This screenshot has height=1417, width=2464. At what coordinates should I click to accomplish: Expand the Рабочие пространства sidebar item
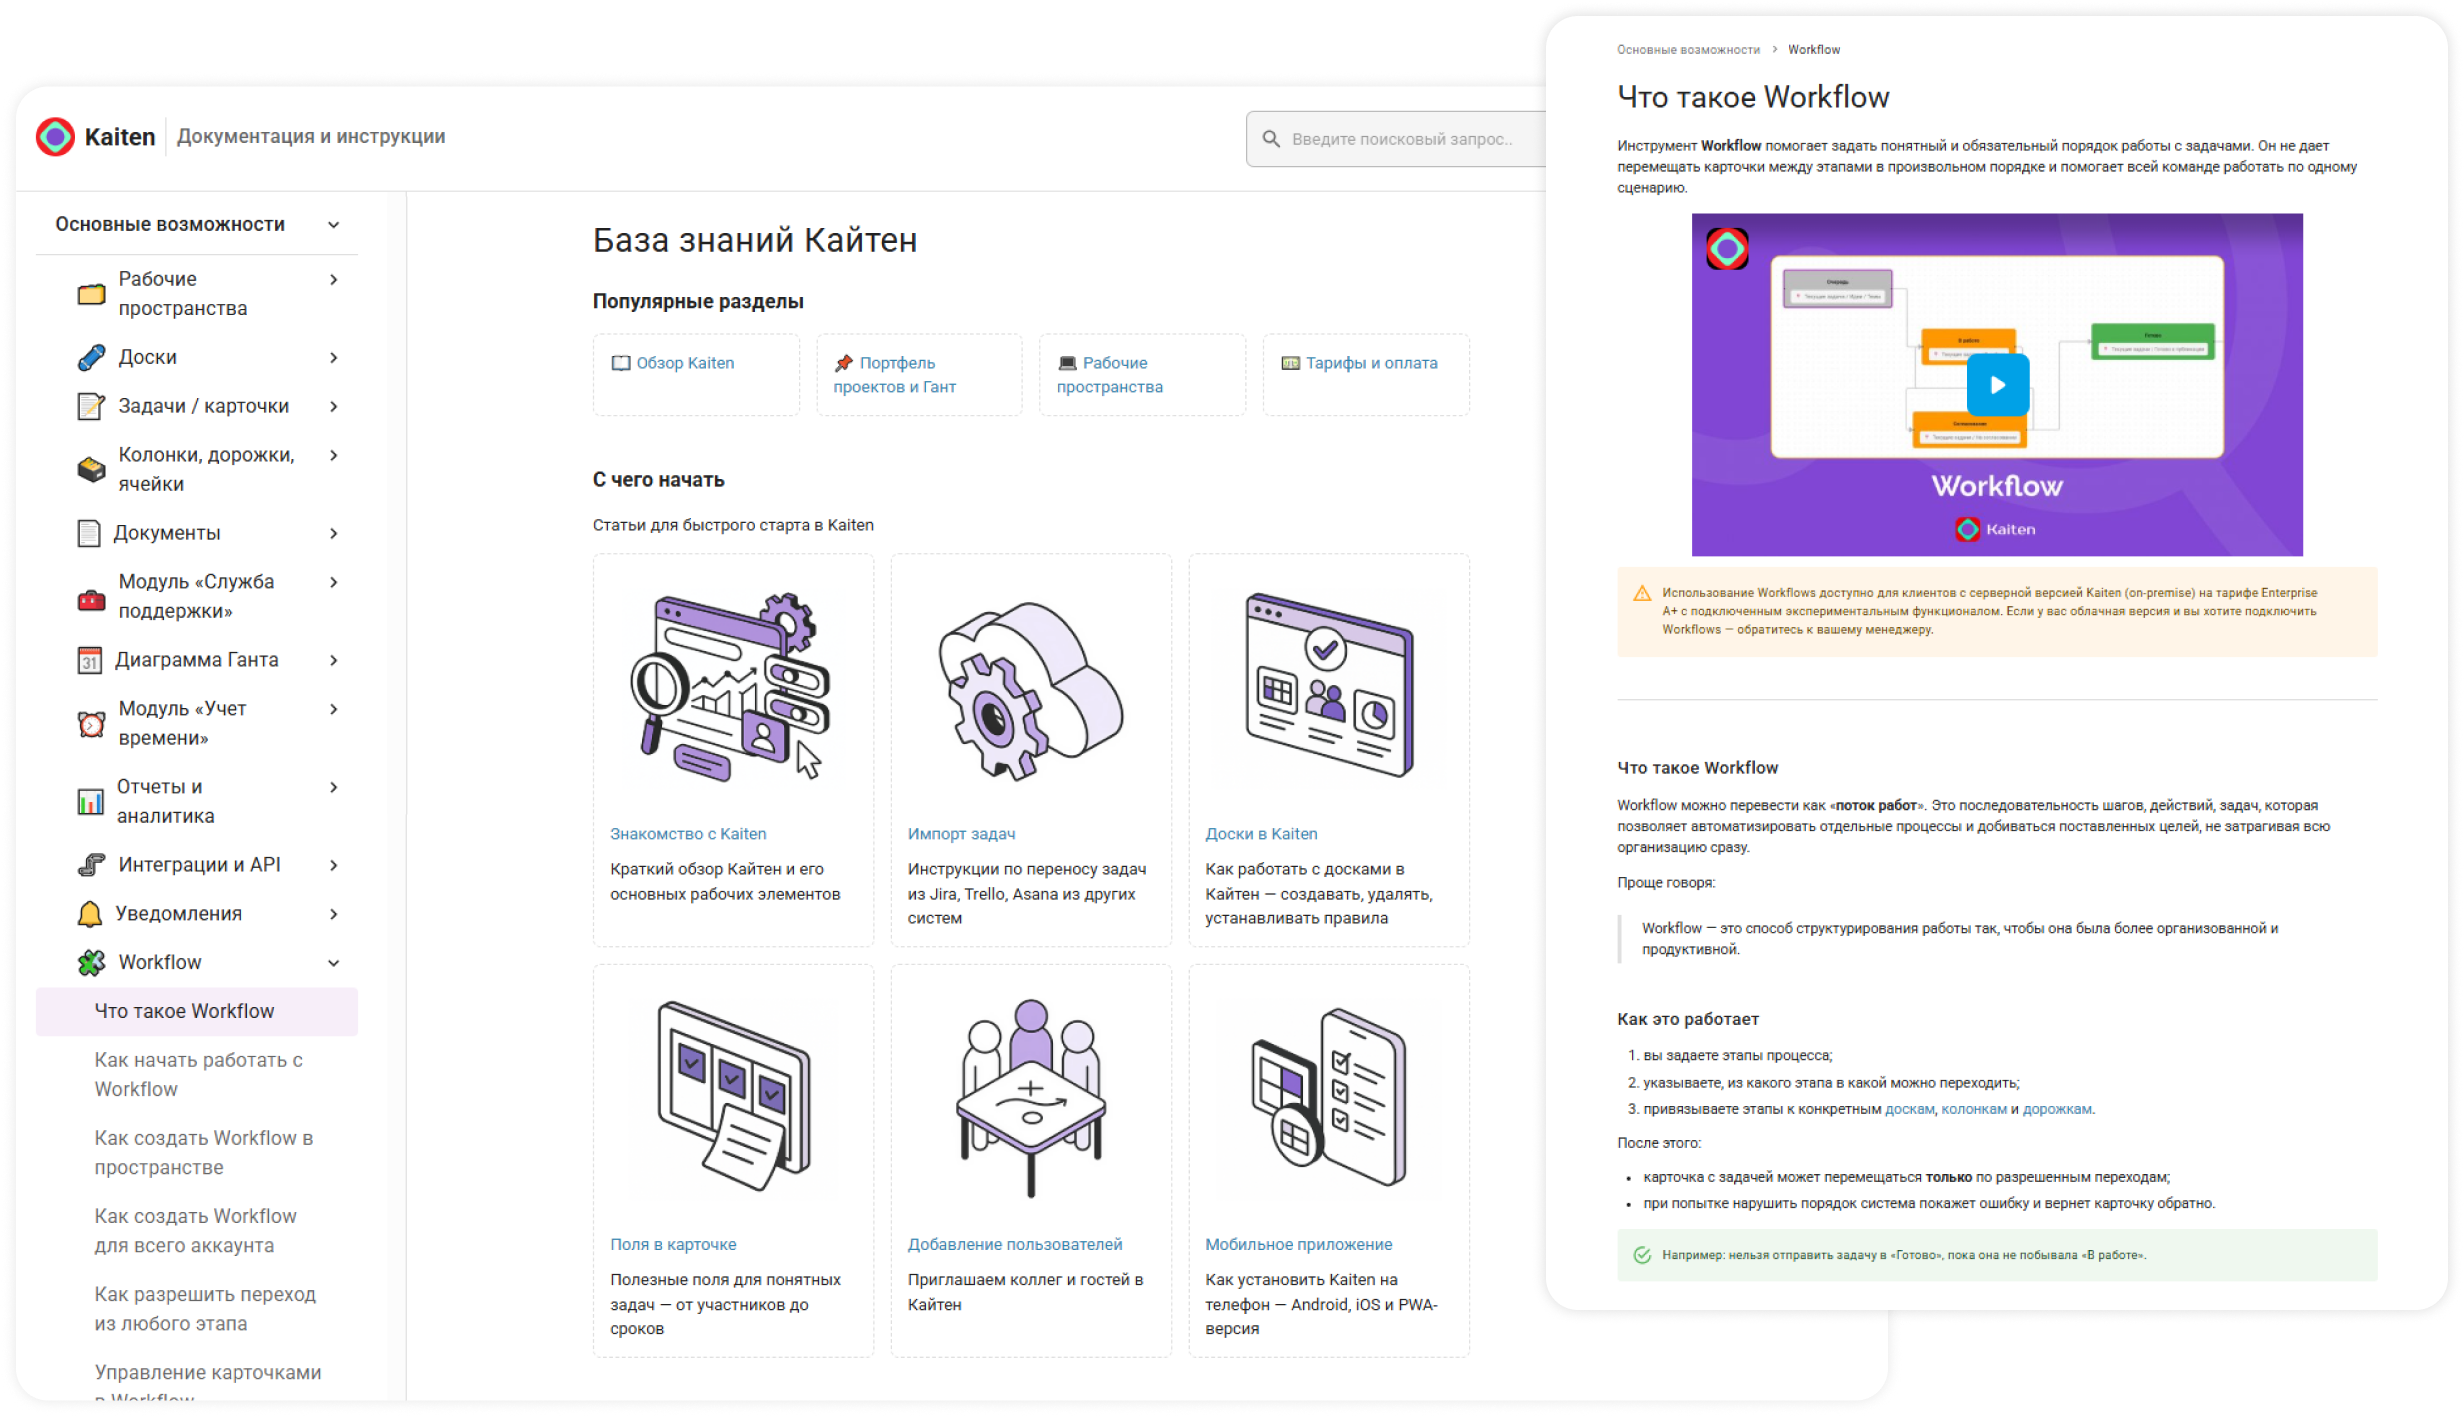point(334,280)
